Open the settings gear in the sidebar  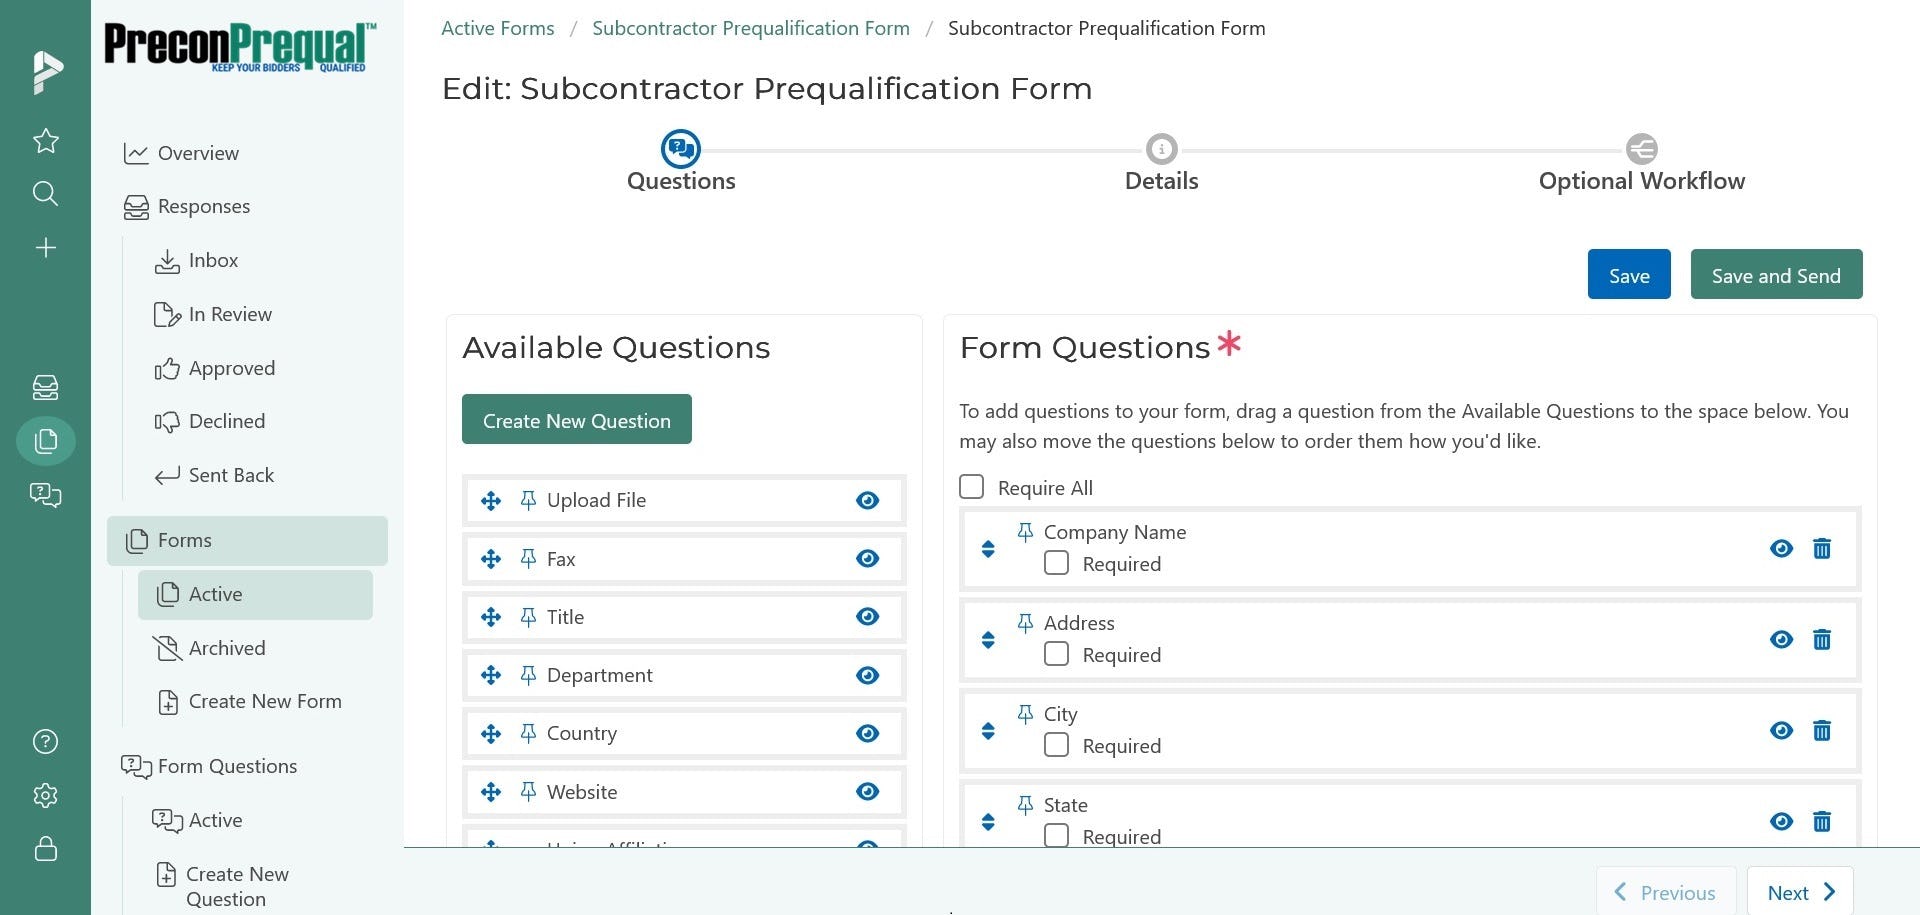pyautogui.click(x=45, y=795)
